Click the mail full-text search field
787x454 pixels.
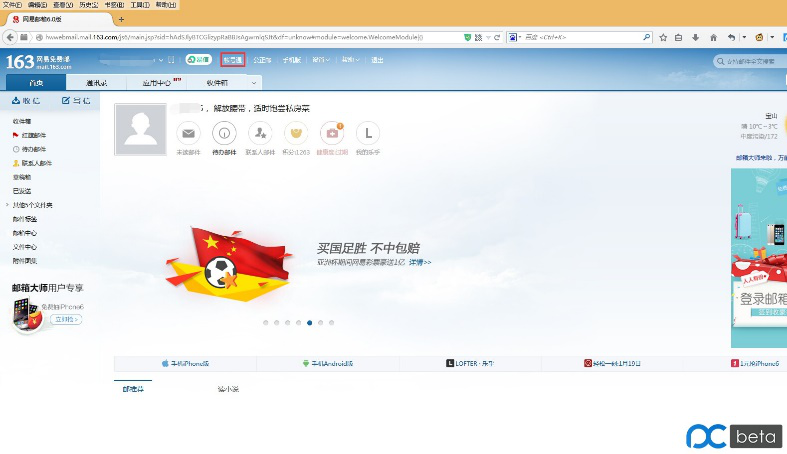755,61
